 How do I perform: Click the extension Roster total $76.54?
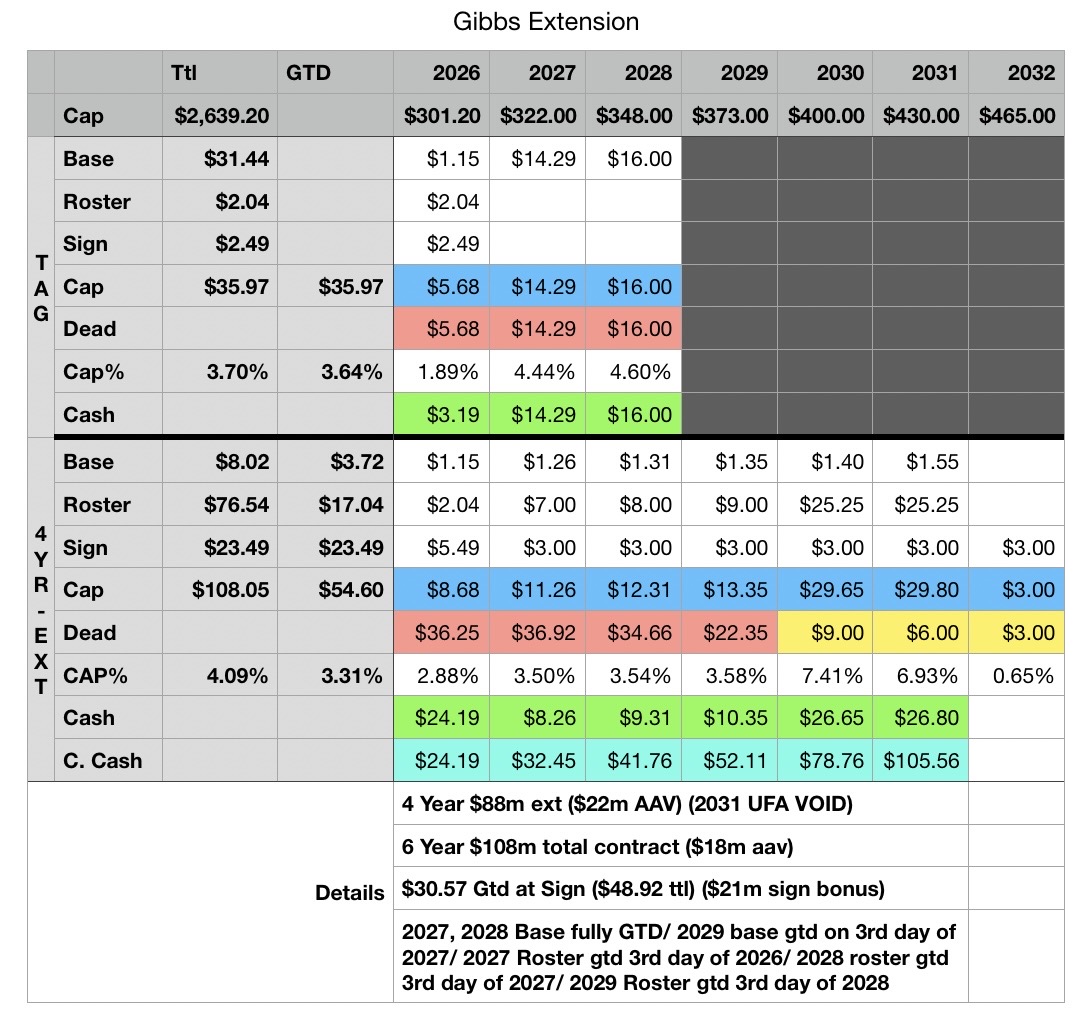click(220, 505)
